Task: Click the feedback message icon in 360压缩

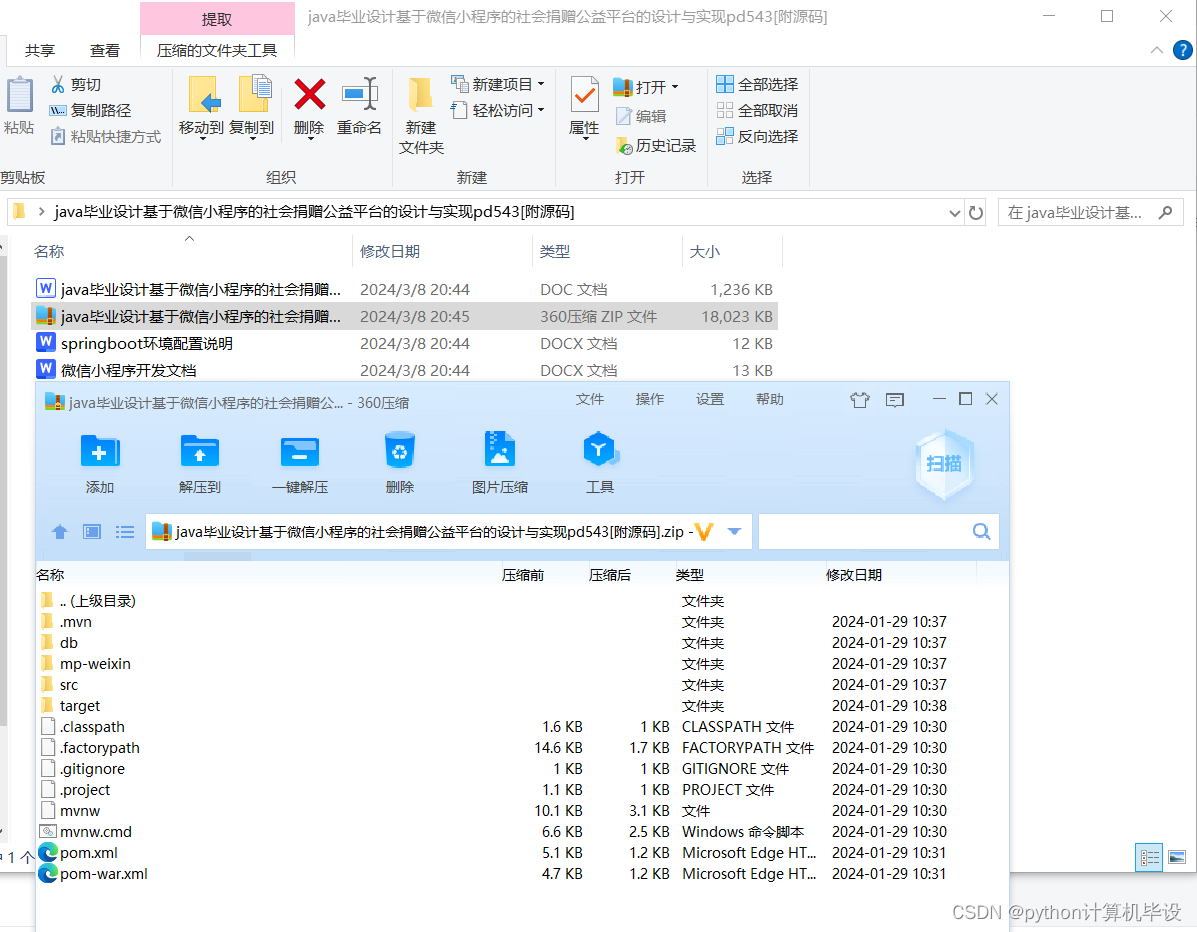Action: [895, 399]
